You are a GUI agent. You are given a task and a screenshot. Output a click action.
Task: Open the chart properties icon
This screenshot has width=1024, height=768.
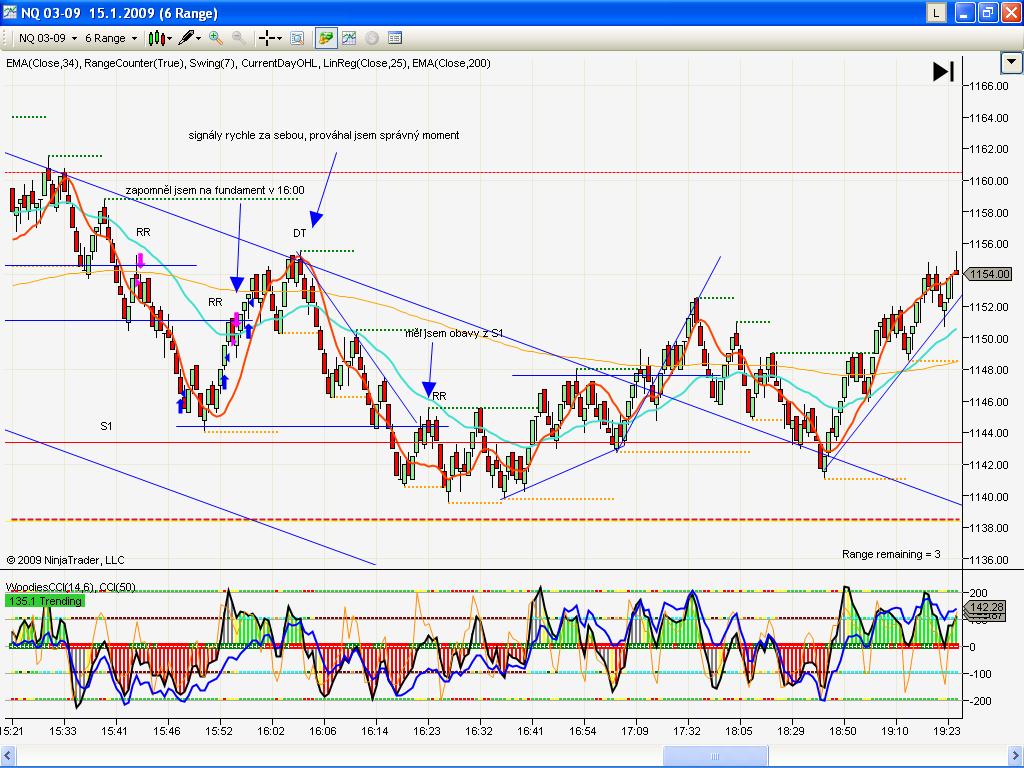pyautogui.click(x=395, y=38)
